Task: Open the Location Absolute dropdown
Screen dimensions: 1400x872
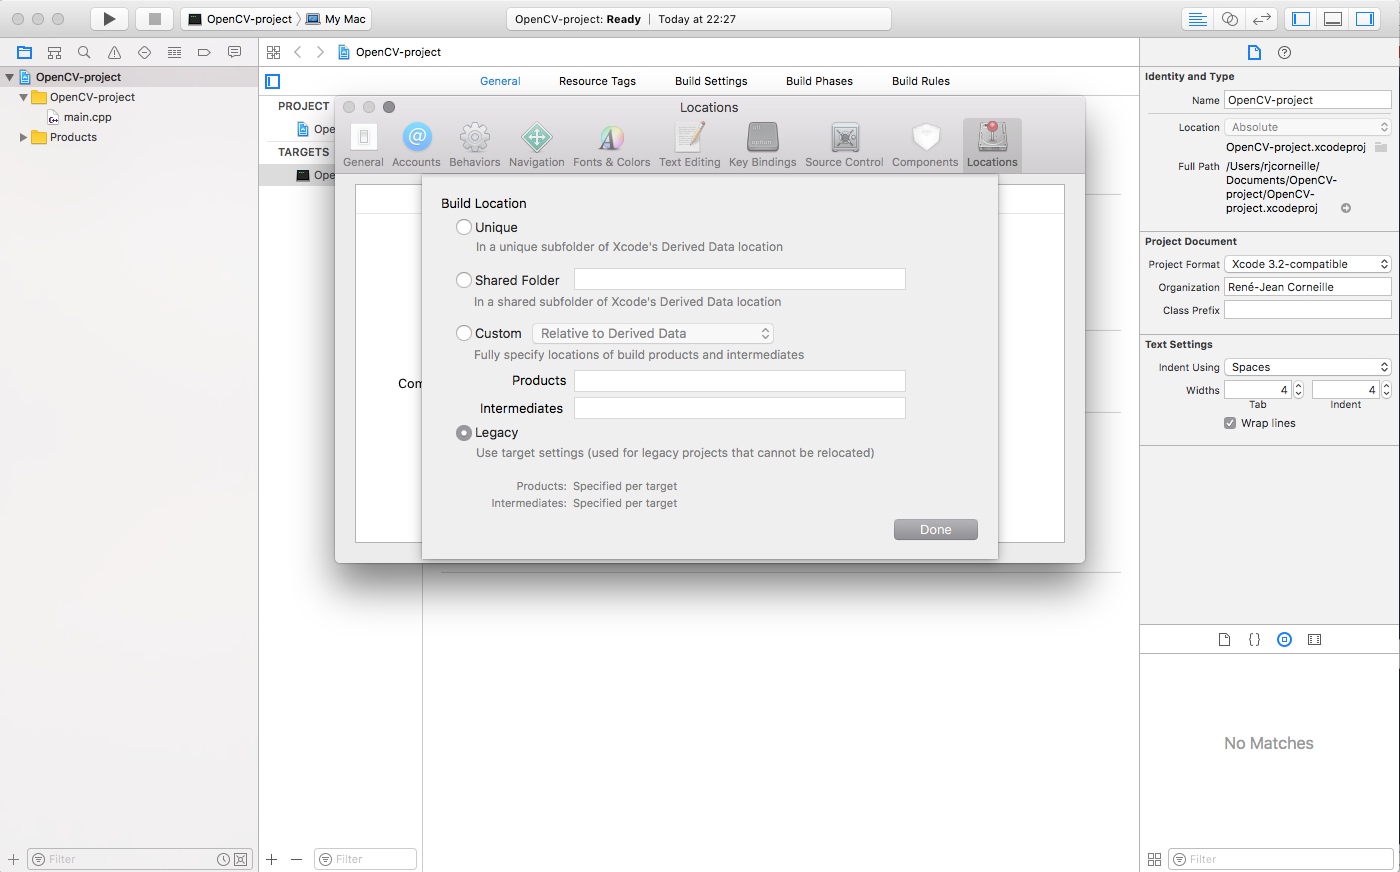Action: (1308, 127)
